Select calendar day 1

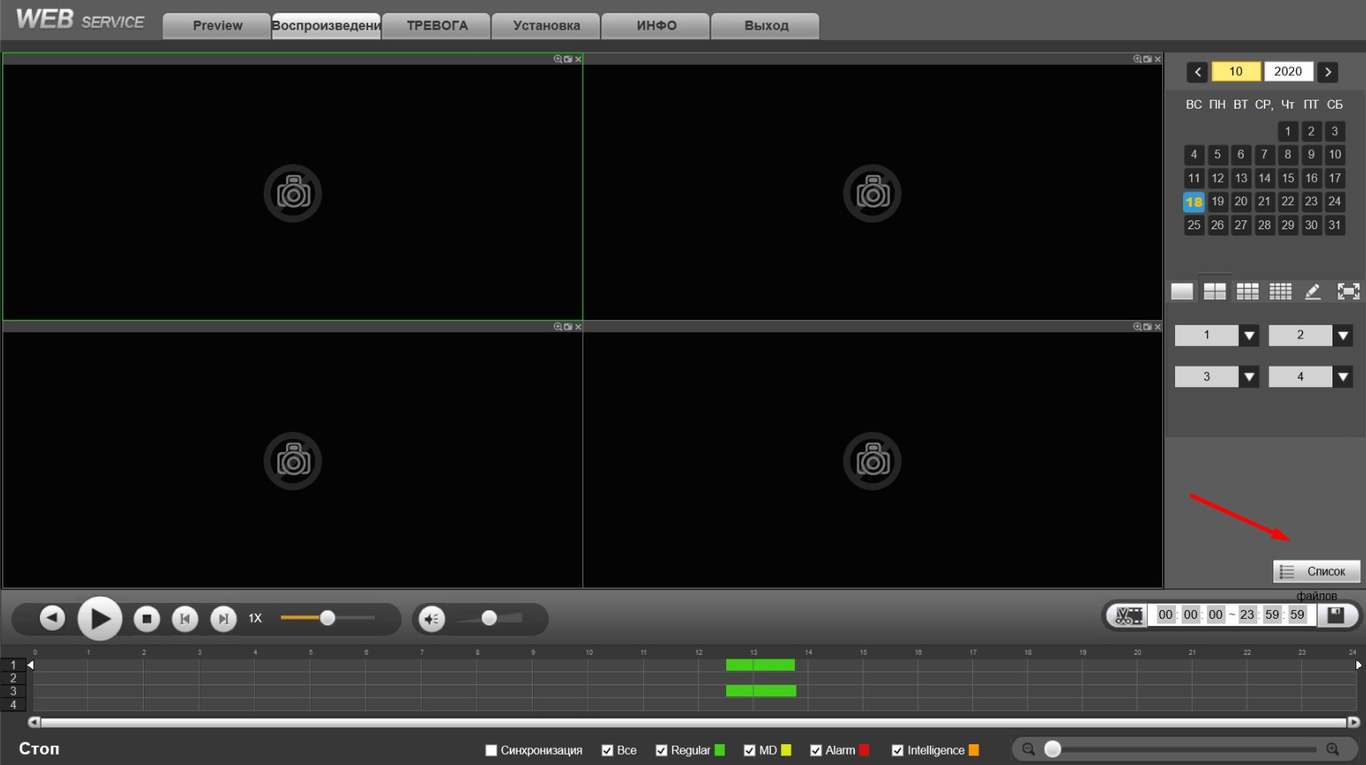1288,131
